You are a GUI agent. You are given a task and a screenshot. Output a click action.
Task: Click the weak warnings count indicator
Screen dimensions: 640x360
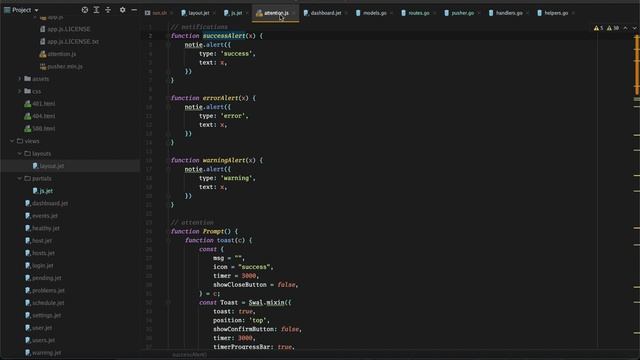[x=613, y=28]
